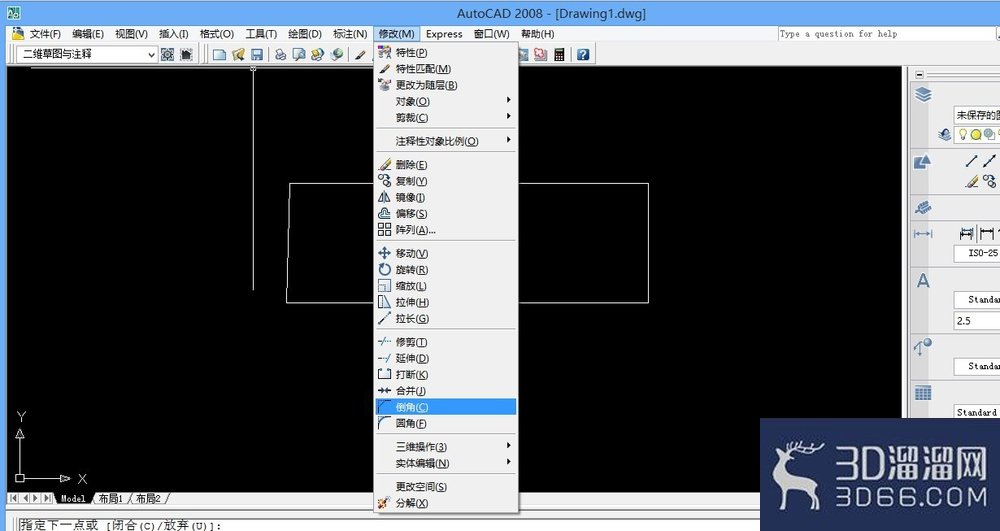Choose 合并(J) join command

pos(446,390)
